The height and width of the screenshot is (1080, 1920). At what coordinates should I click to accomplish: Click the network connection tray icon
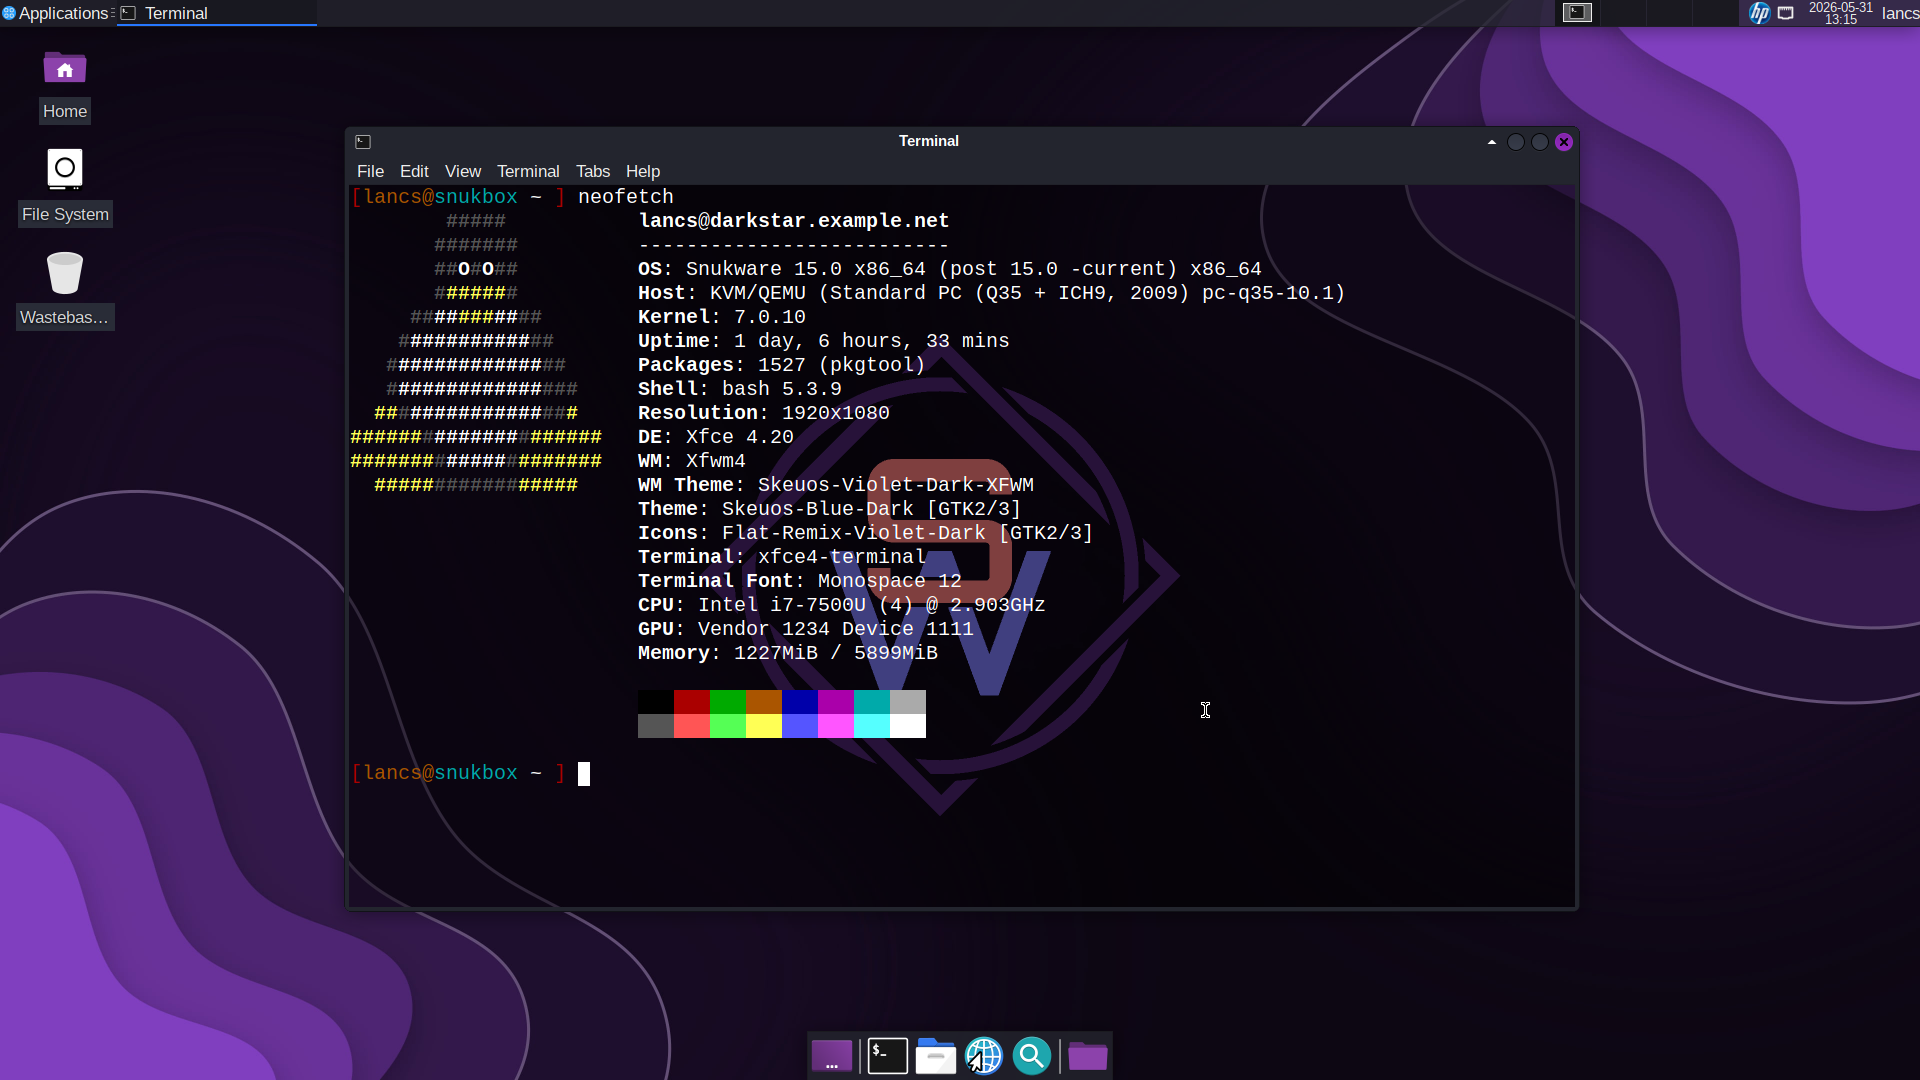[x=1786, y=13]
